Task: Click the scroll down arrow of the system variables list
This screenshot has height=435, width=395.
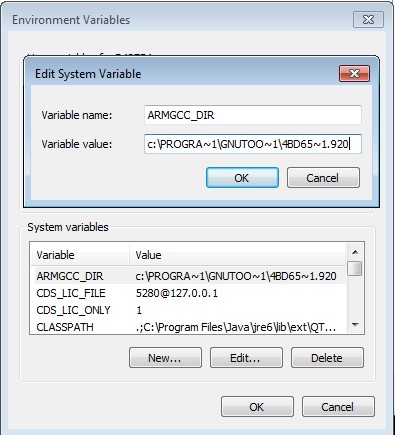Action: [355, 325]
